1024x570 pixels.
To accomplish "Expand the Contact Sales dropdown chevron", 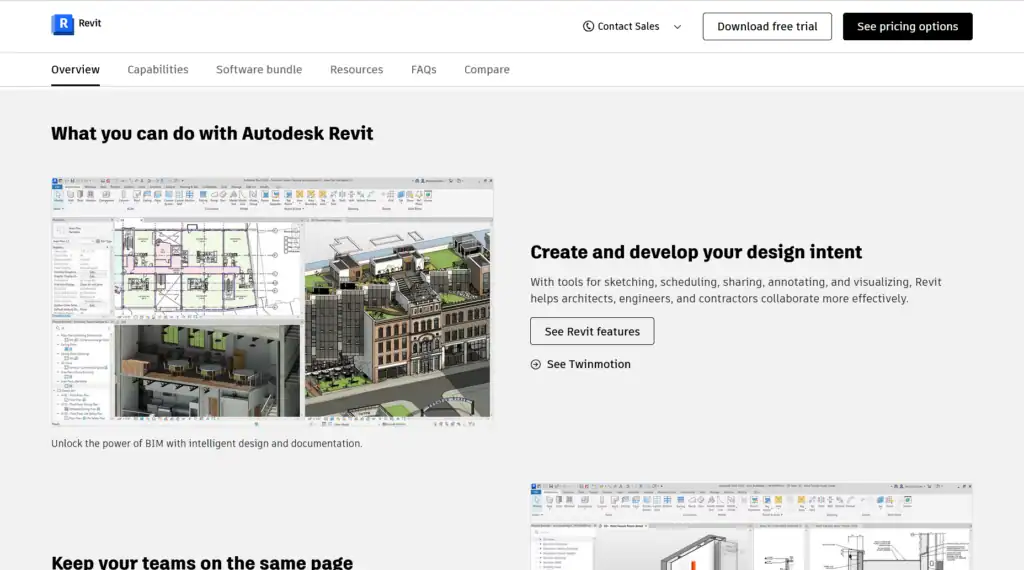I will (x=677, y=27).
